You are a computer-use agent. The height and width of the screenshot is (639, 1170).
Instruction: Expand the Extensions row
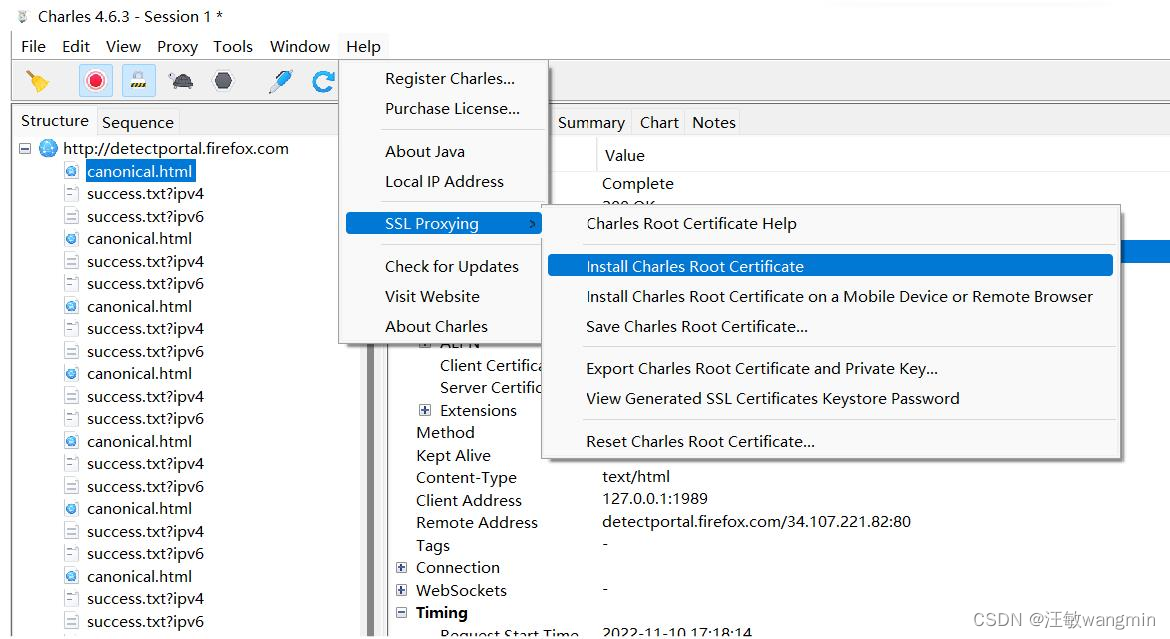(425, 410)
